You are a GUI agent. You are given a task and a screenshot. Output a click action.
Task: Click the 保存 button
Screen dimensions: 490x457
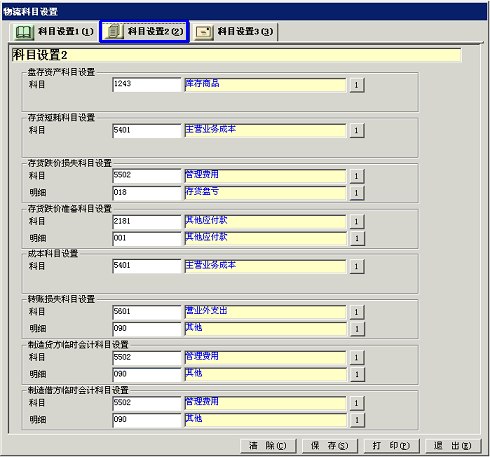(330, 446)
